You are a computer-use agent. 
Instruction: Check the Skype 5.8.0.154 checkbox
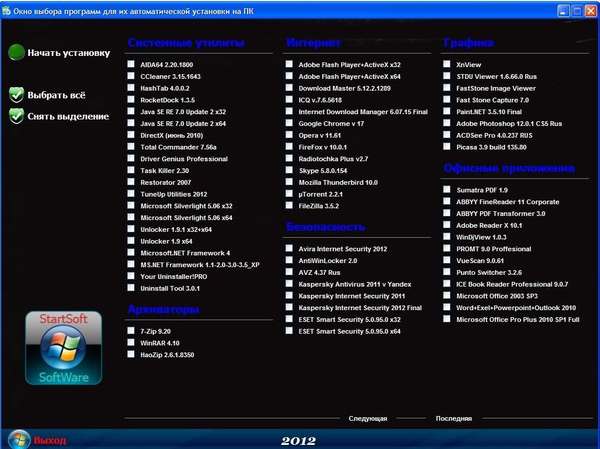(x=289, y=170)
